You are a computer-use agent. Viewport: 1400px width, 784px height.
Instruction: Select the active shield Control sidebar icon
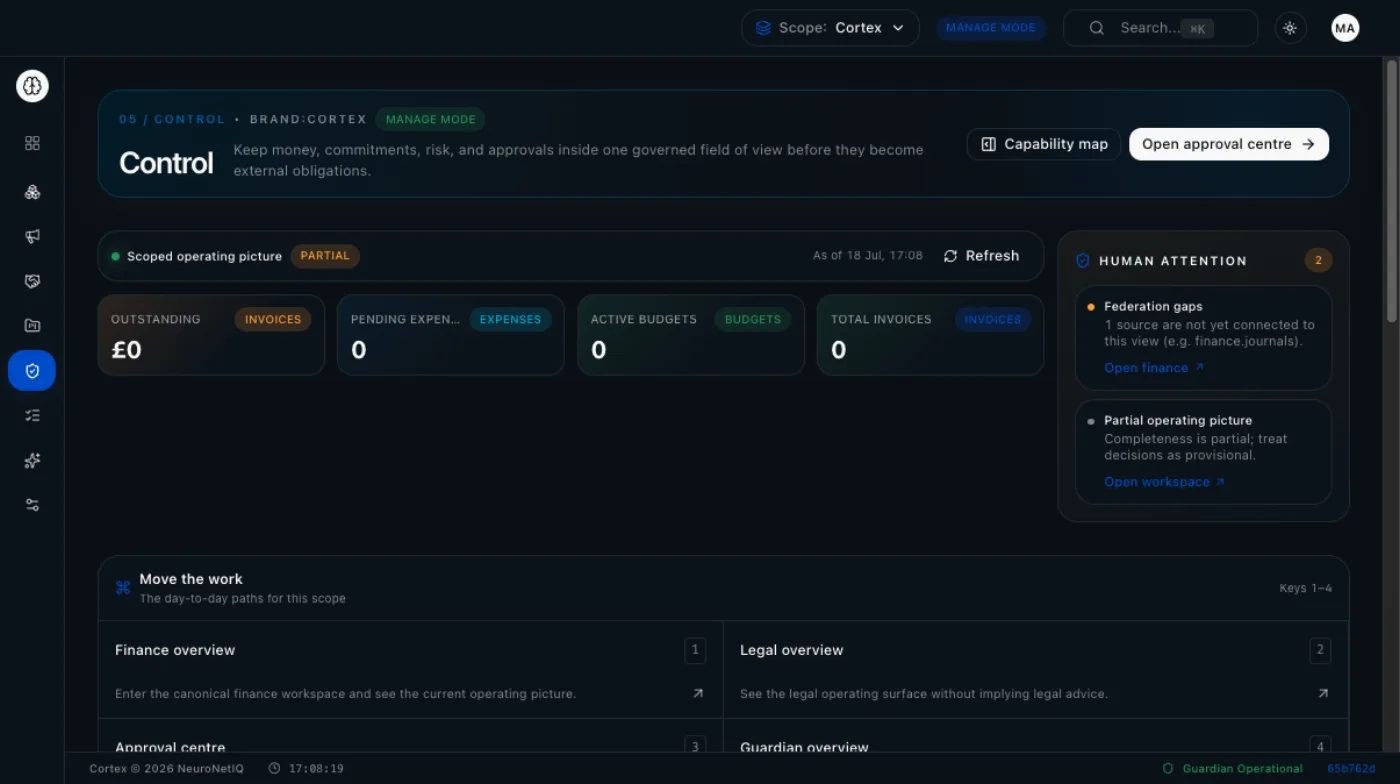tap(32, 371)
